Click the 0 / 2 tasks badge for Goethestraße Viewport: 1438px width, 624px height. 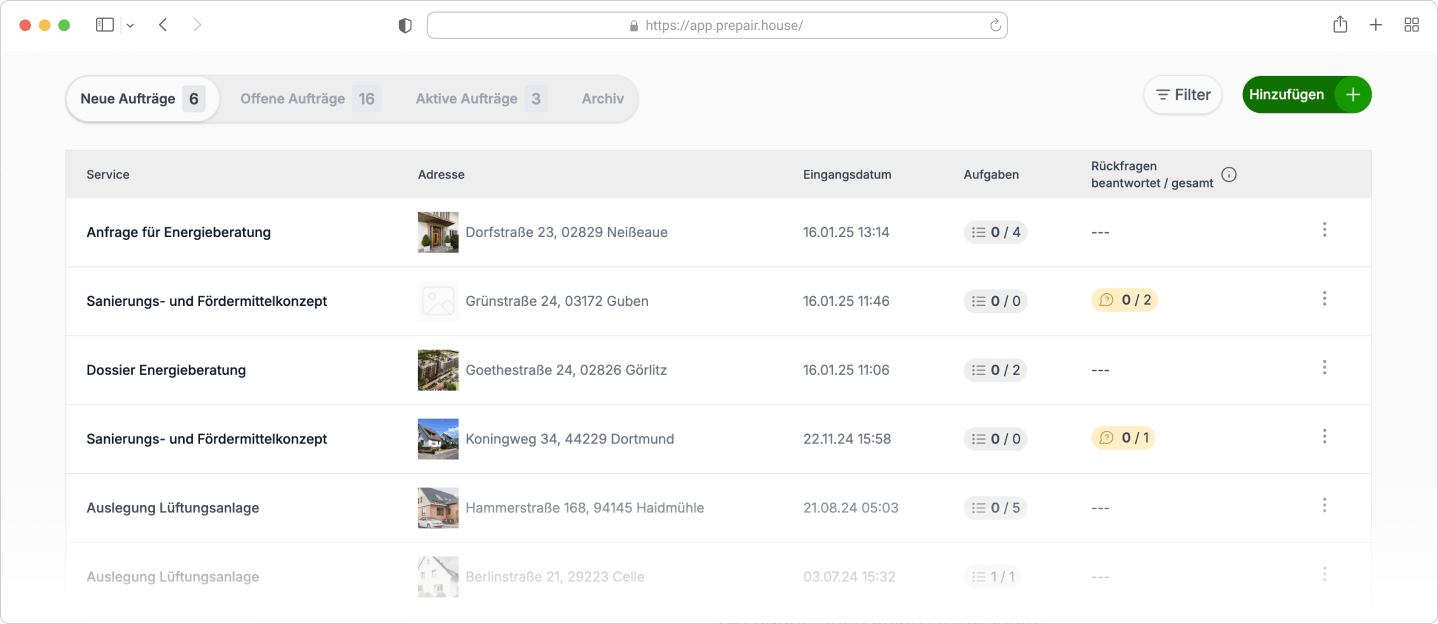(996, 370)
